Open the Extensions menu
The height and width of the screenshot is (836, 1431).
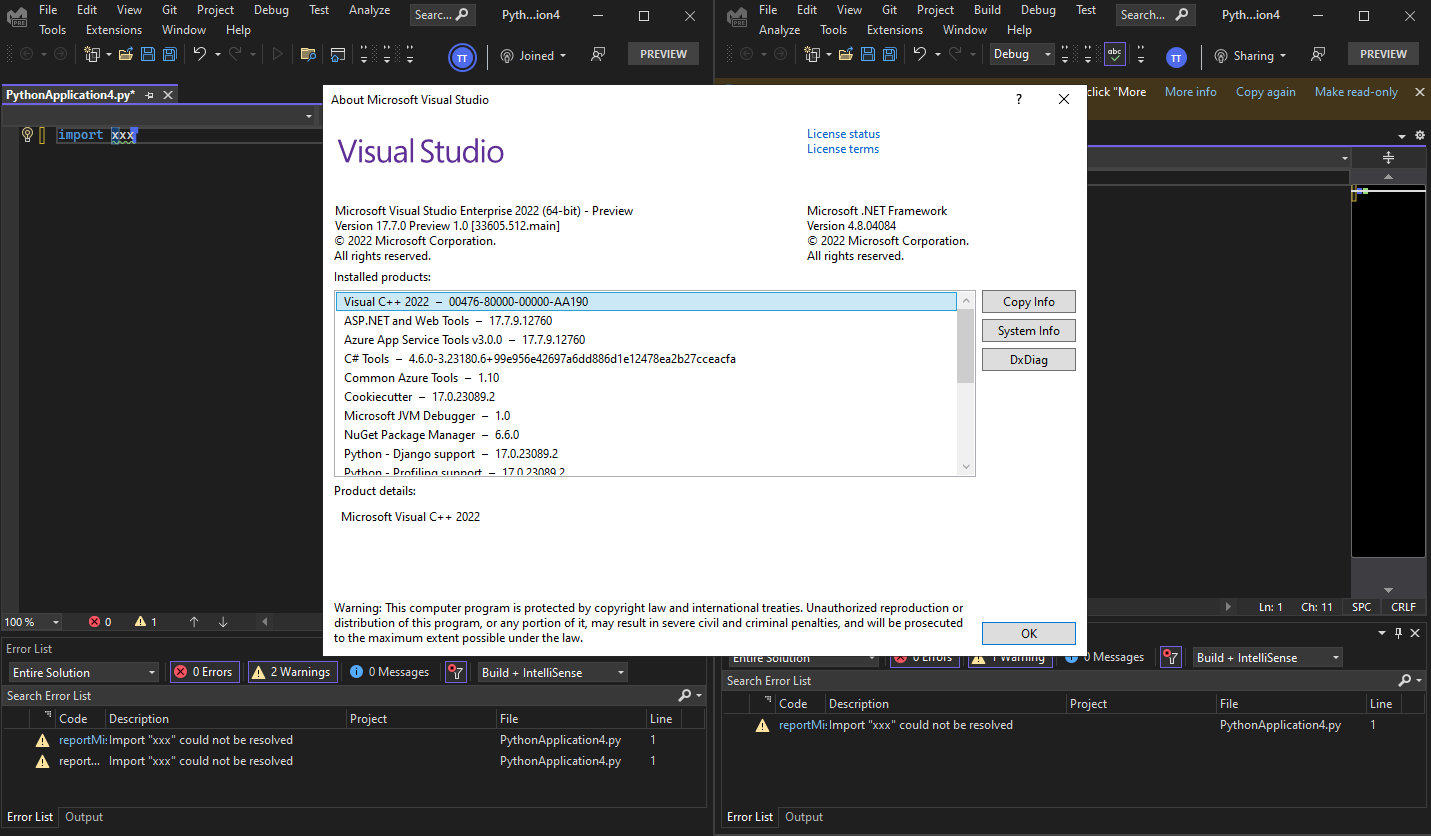click(113, 29)
